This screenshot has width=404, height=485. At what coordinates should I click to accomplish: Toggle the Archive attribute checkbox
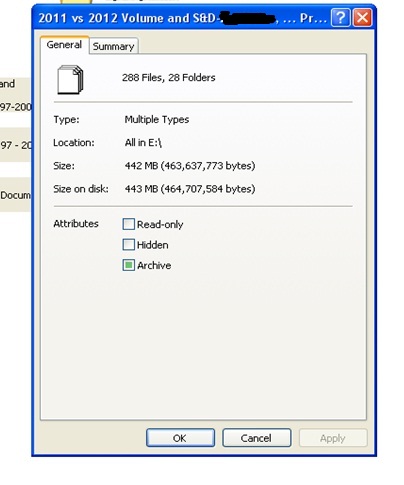tap(129, 265)
